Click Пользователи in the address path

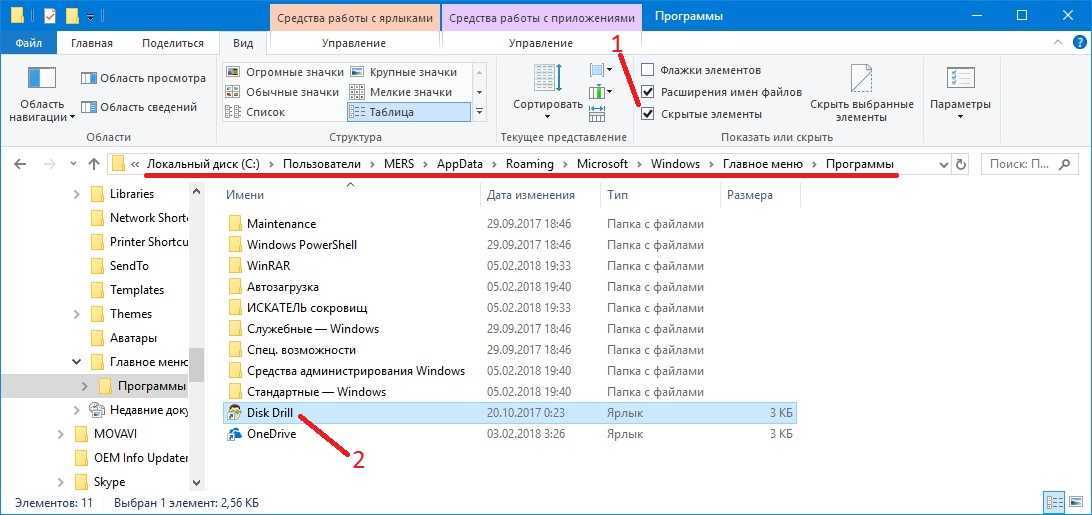[322, 164]
